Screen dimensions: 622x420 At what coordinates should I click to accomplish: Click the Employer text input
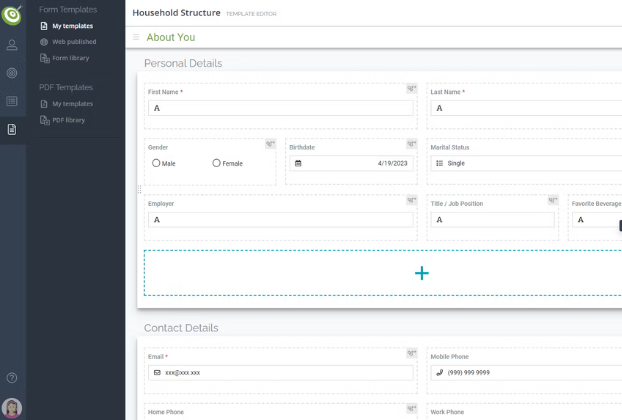click(280, 220)
